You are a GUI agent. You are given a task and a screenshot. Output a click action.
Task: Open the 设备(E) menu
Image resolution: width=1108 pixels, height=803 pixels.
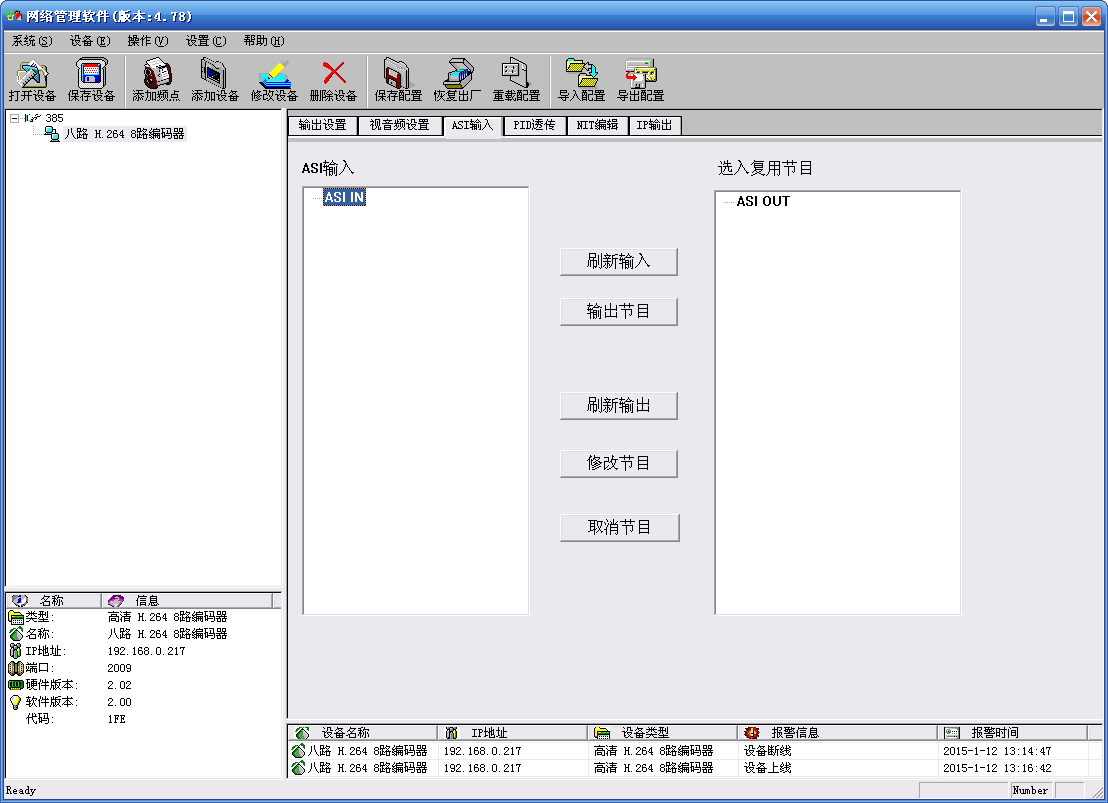[x=90, y=41]
